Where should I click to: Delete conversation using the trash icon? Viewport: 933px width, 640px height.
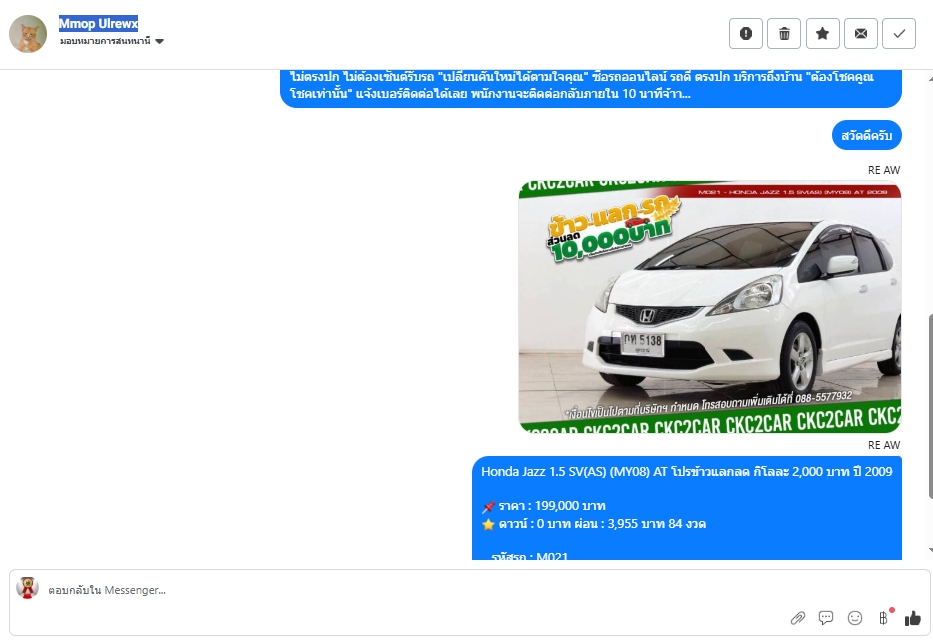tap(784, 34)
